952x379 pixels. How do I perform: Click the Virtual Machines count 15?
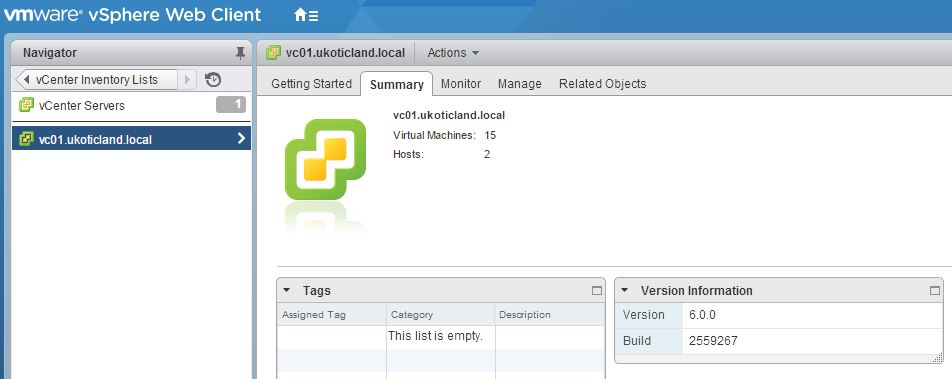[490, 135]
